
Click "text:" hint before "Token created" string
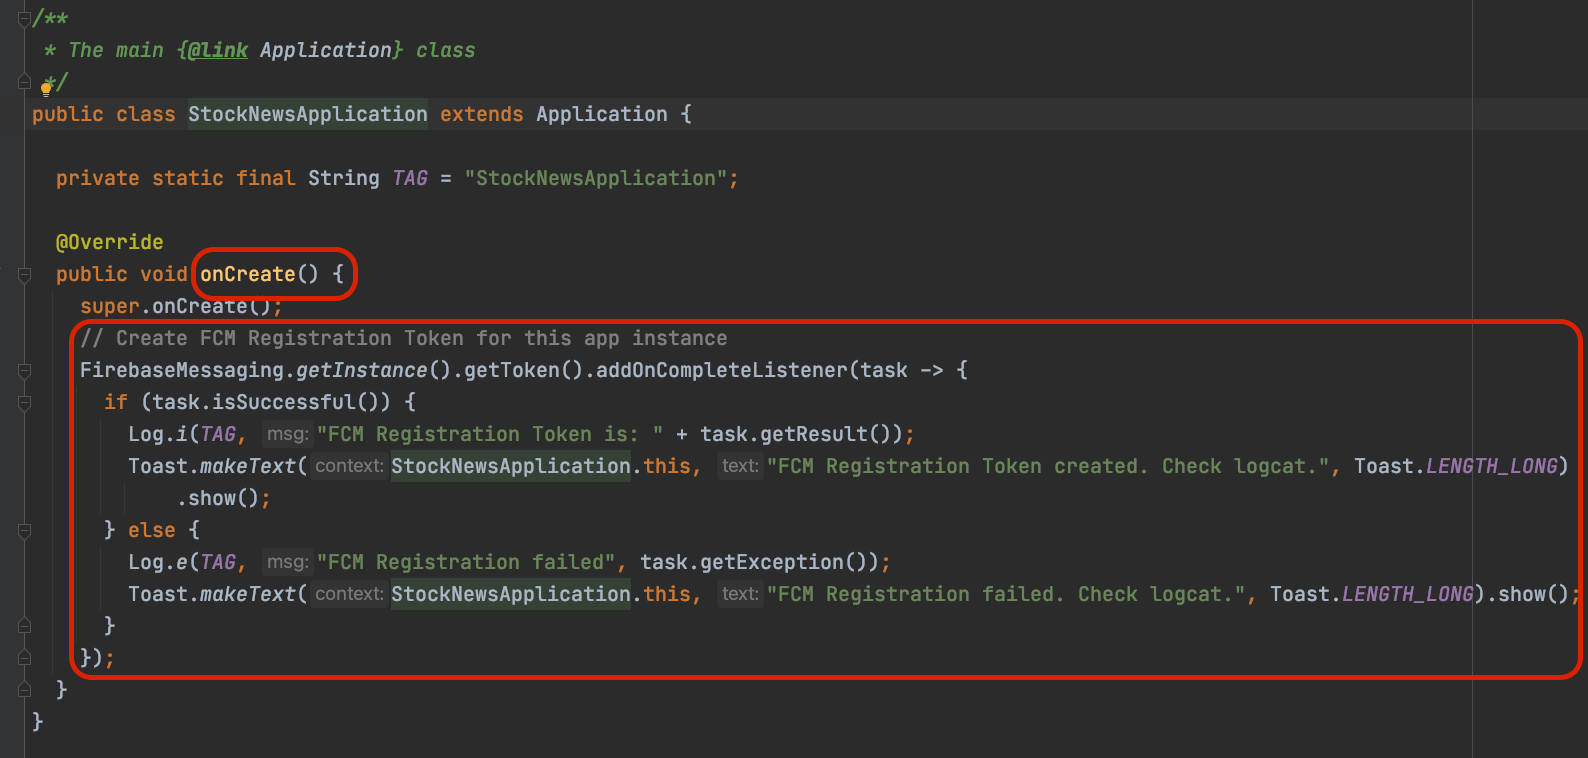pos(740,466)
